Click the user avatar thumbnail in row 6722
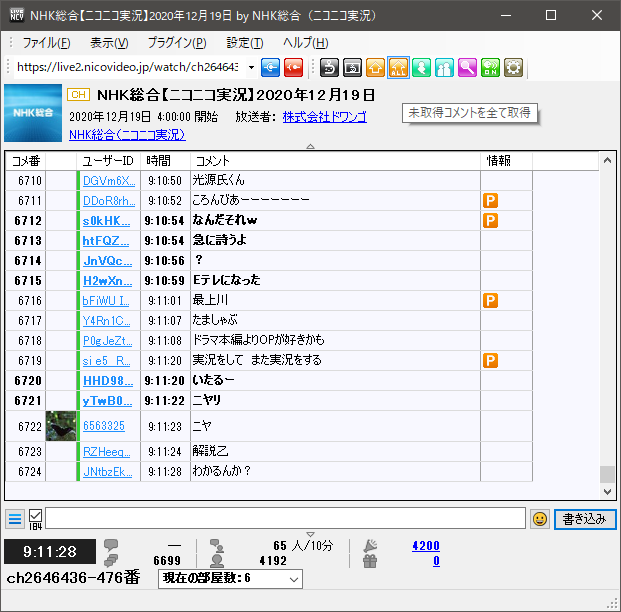Viewport: 621px width, 612px height. point(61,426)
